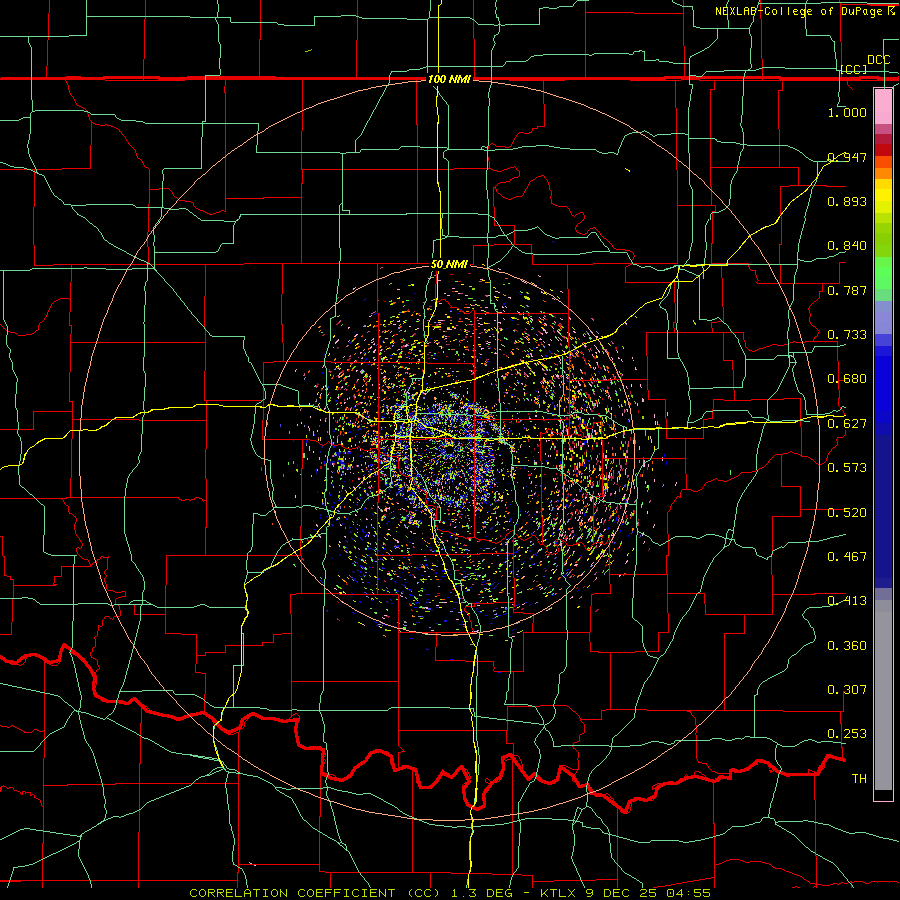
Task: Click the TH threshold label
Action: click(x=859, y=779)
